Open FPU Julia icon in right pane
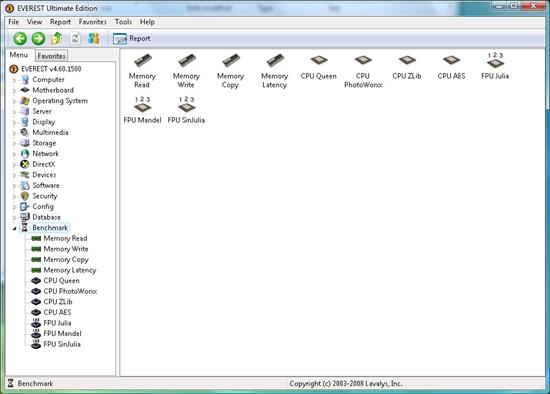 click(x=495, y=66)
